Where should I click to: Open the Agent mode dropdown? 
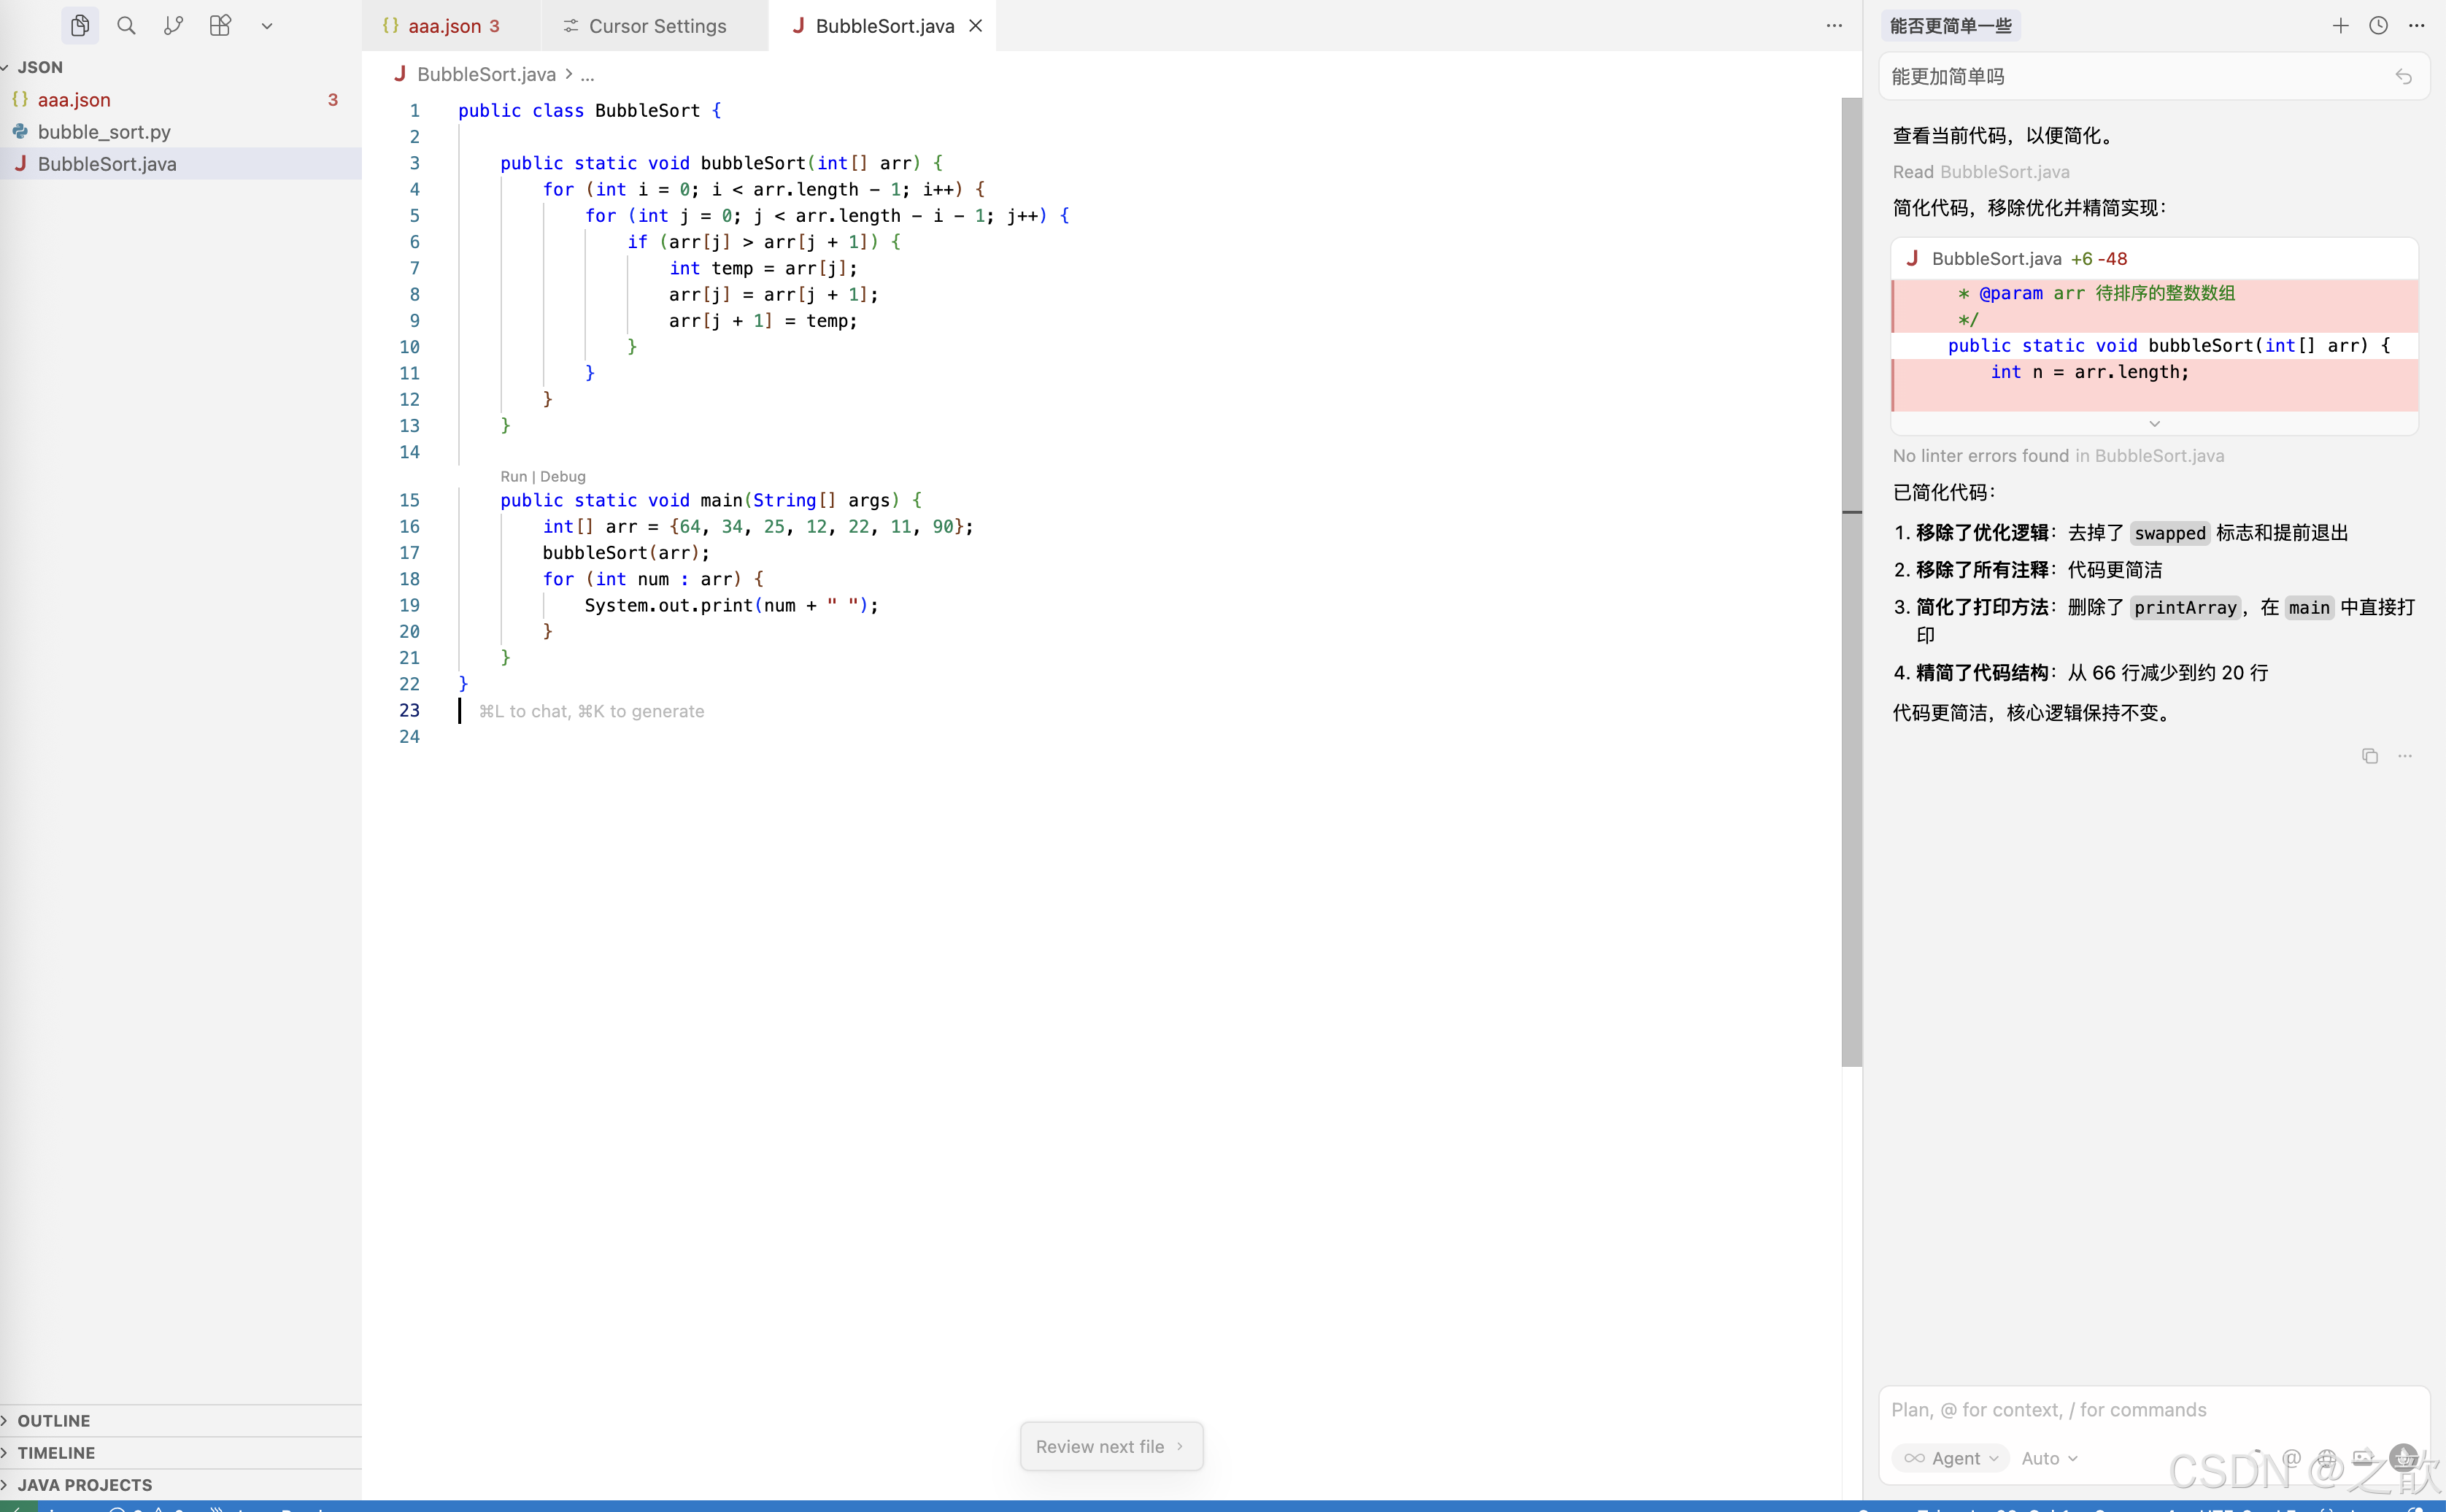pos(1951,1458)
